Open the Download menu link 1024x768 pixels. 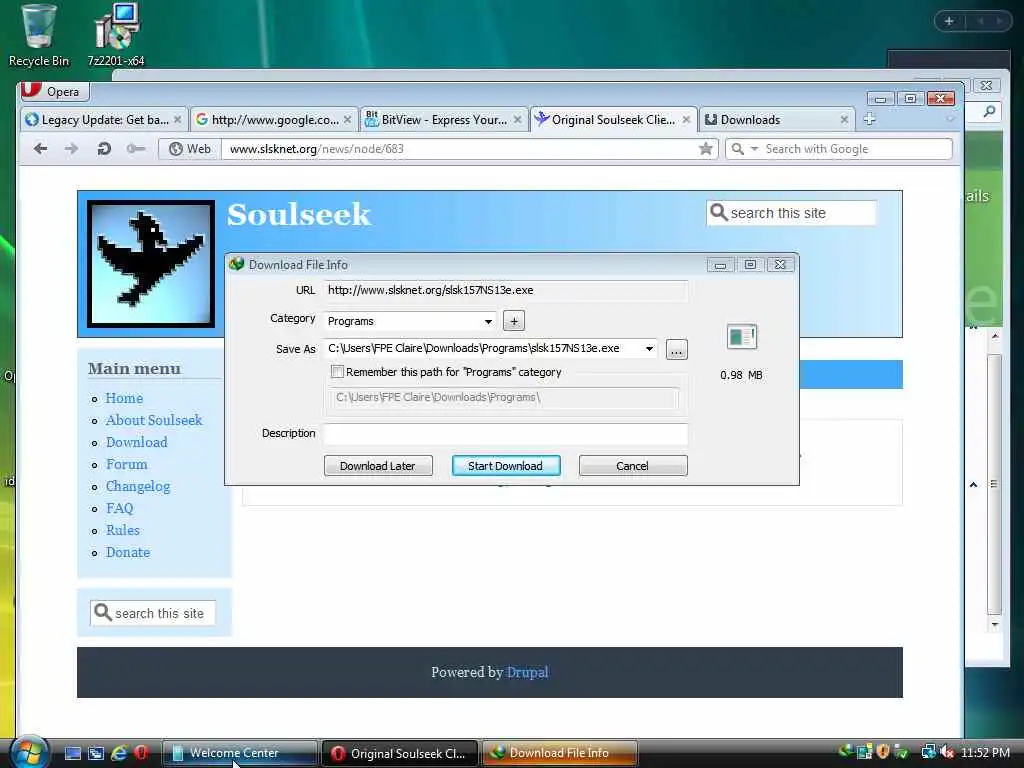[136, 442]
